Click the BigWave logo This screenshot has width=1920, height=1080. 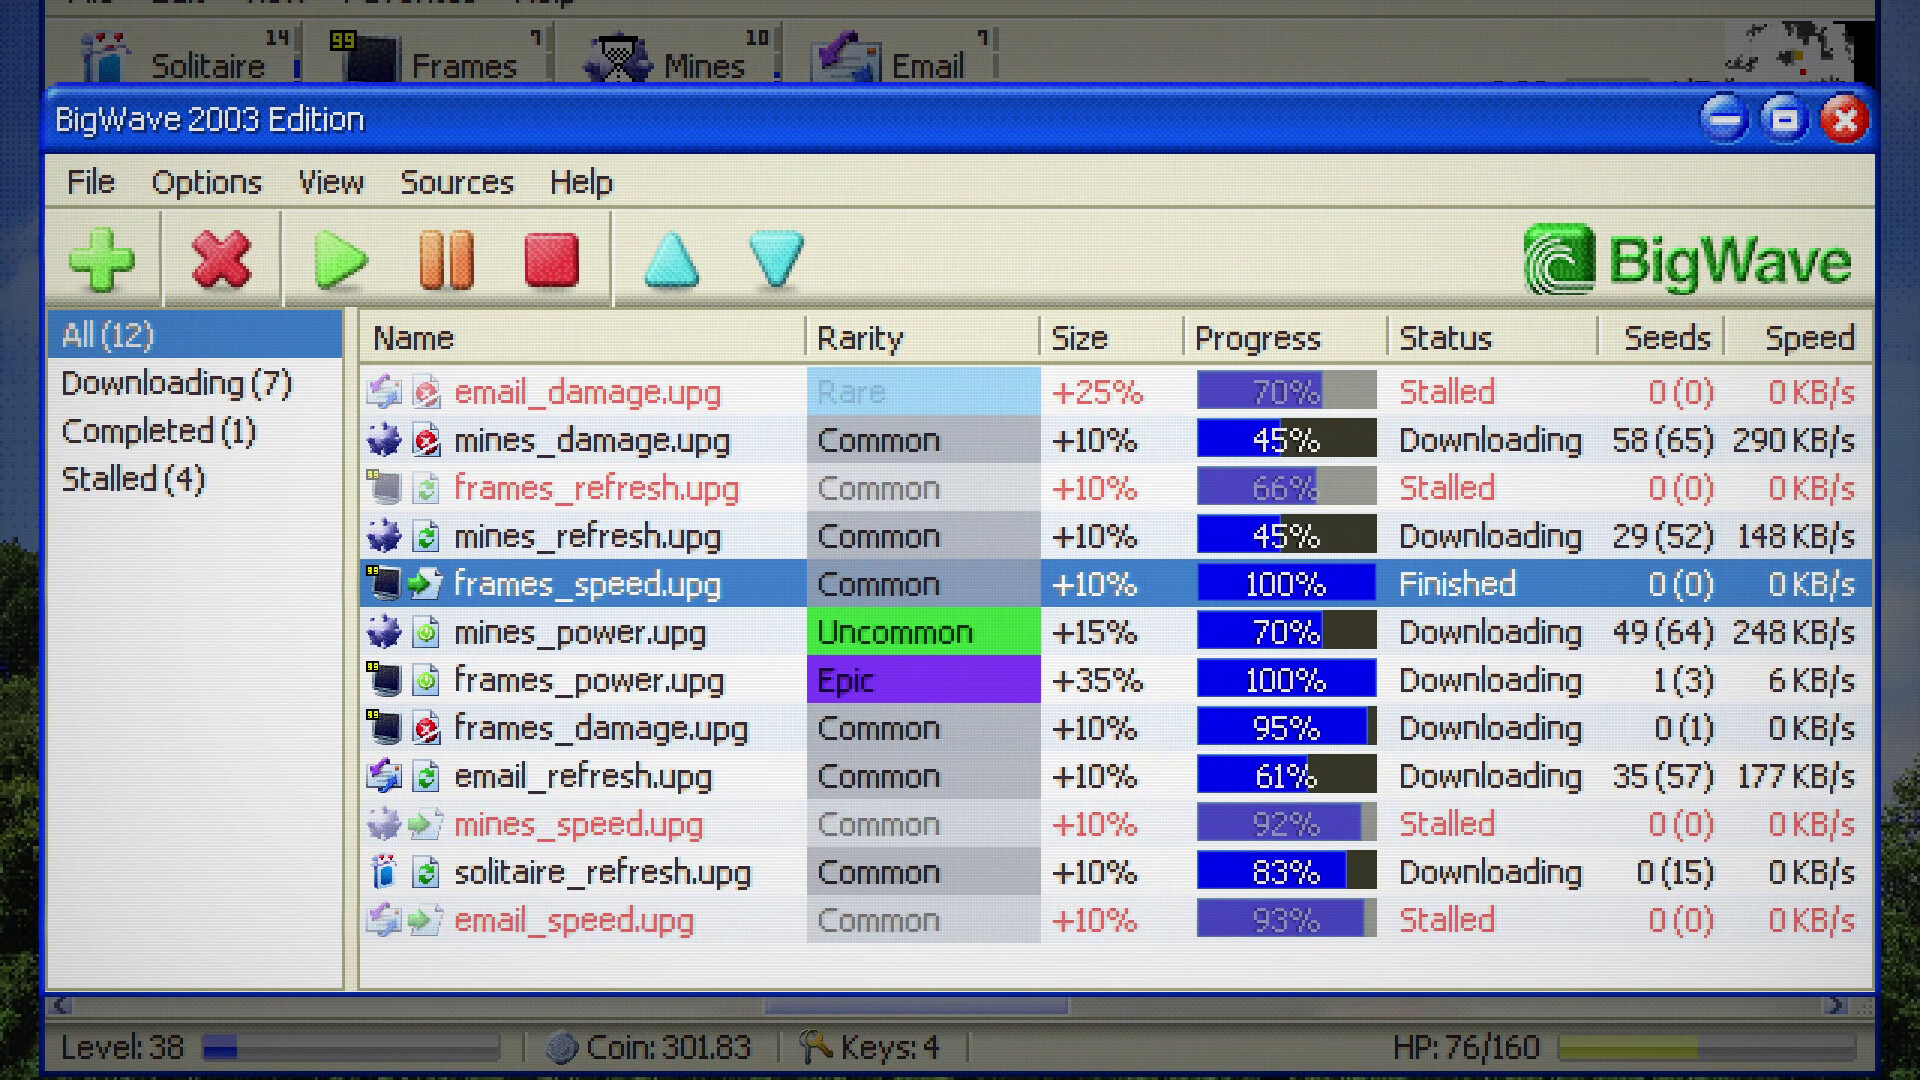click(x=1688, y=260)
